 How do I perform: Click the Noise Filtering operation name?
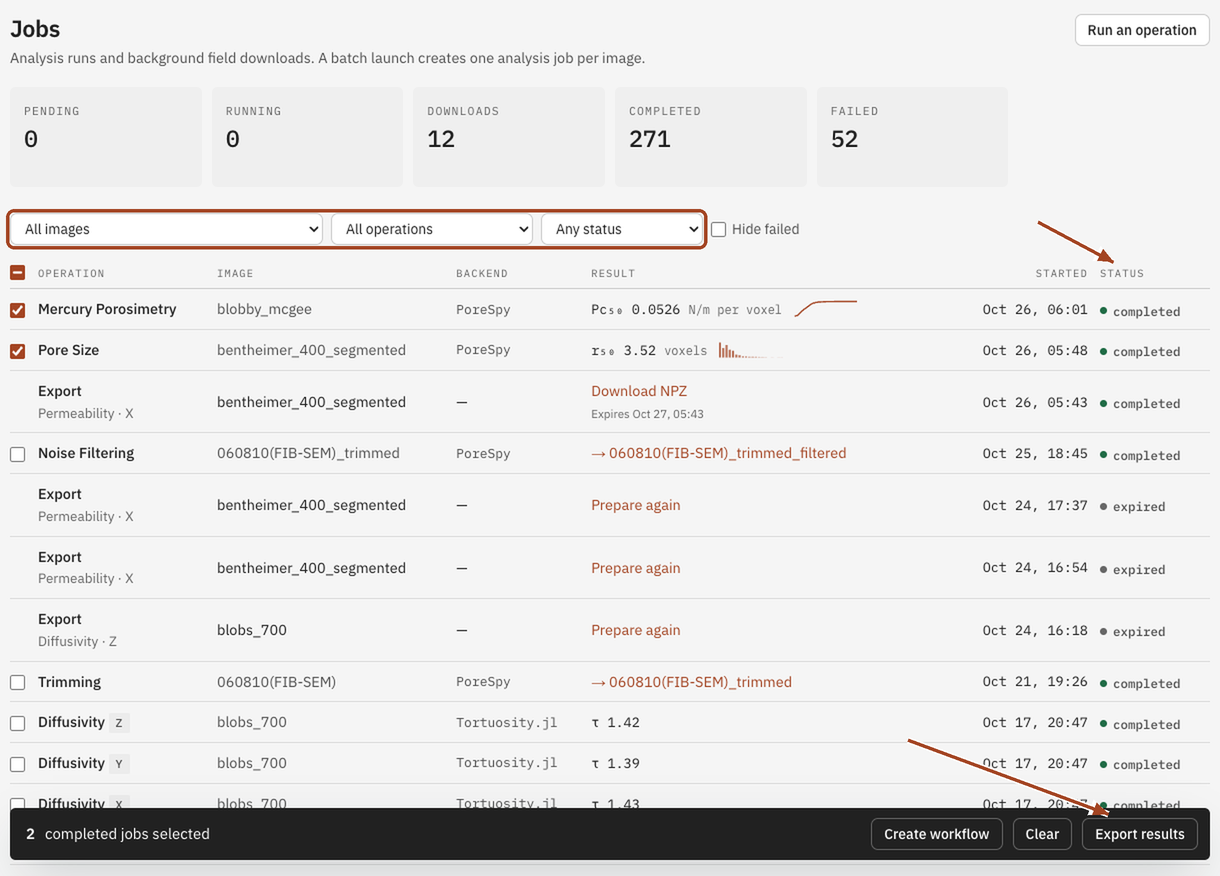(86, 453)
